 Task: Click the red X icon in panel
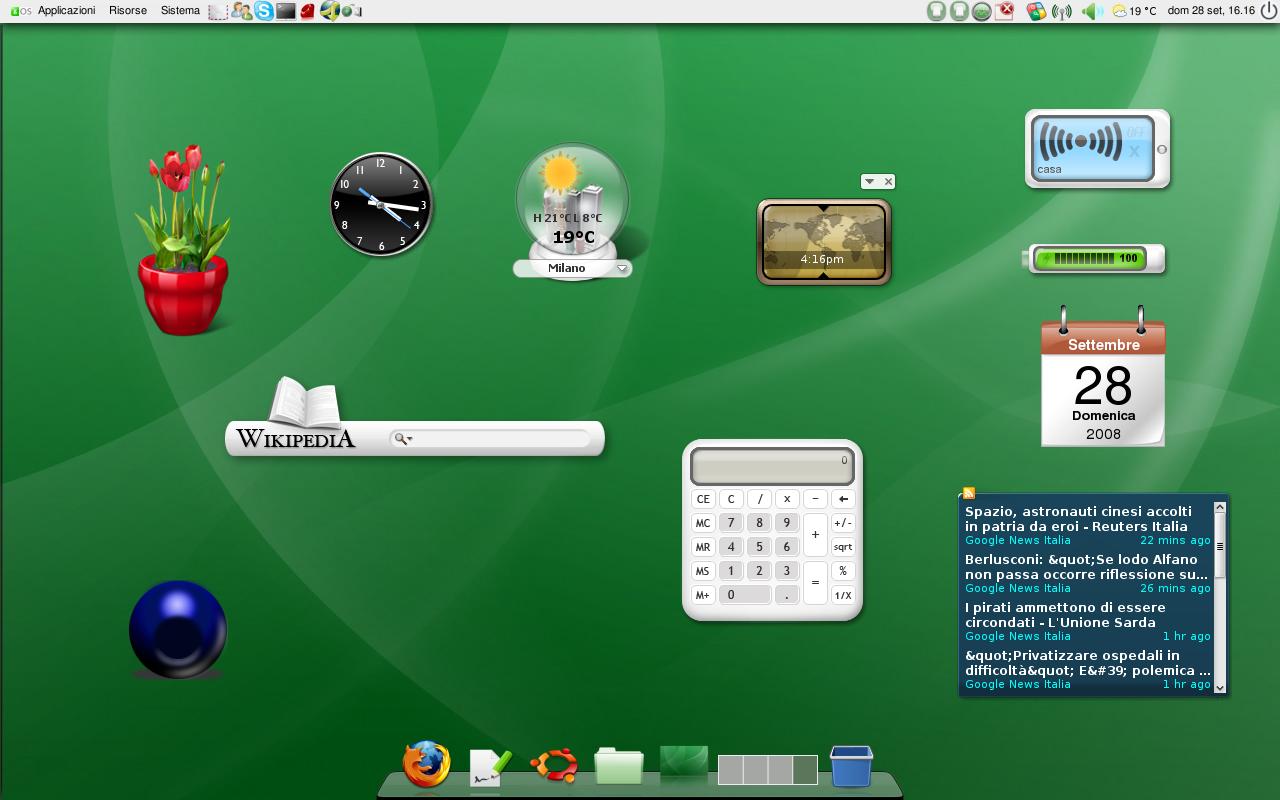[x=1006, y=11]
